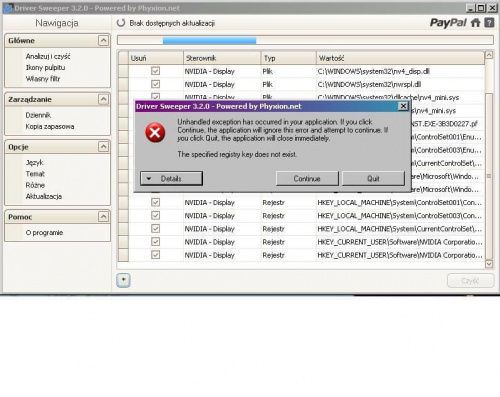500x397 pixels.
Task: Click the list scrollbar up arrow
Action: [489, 55]
